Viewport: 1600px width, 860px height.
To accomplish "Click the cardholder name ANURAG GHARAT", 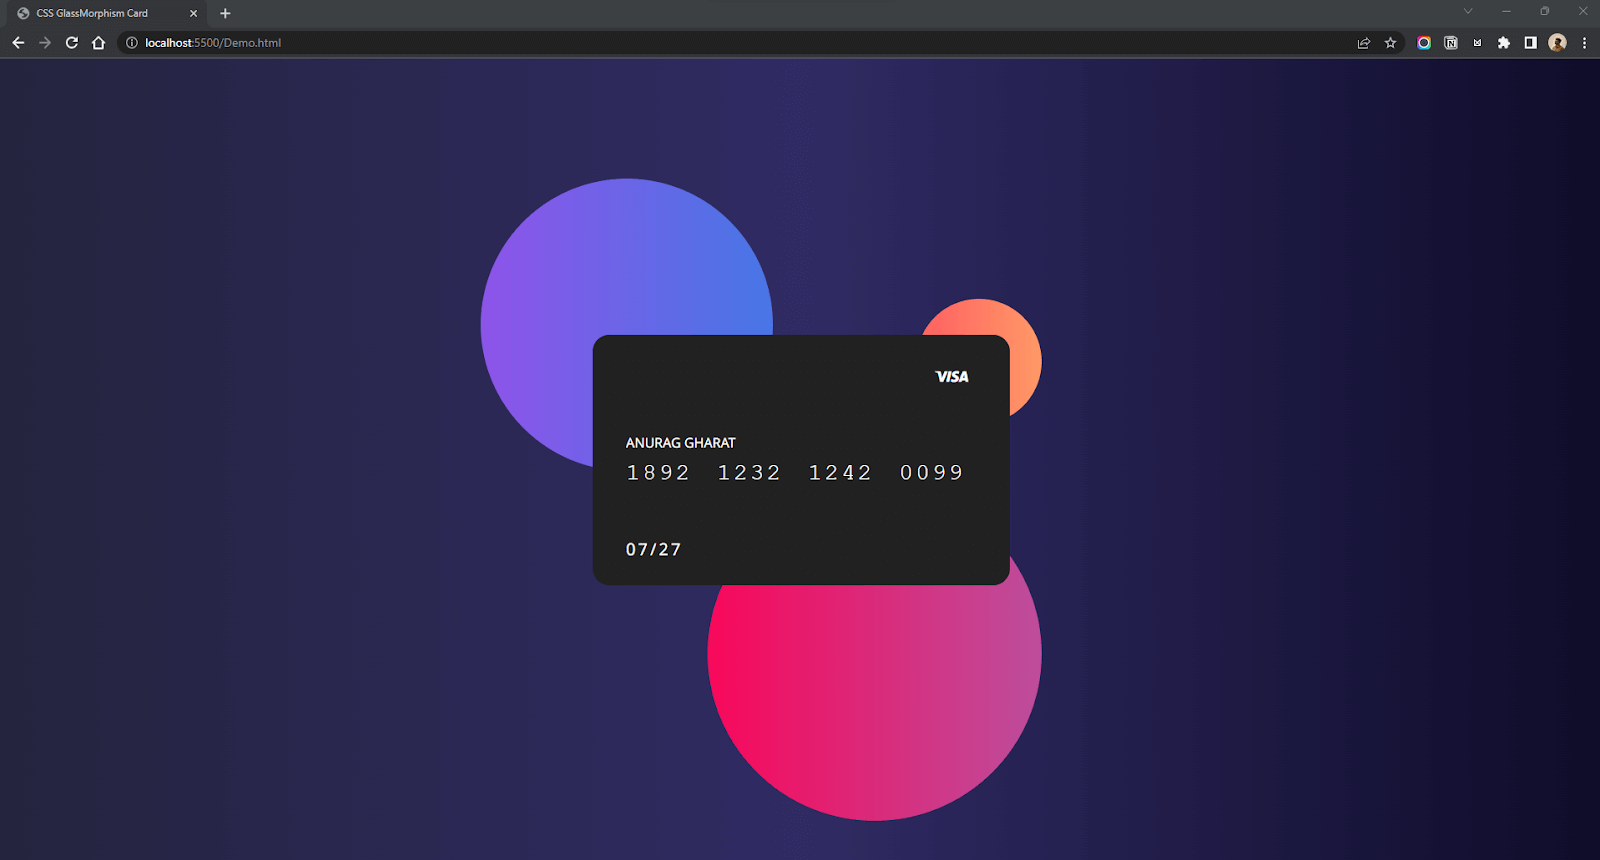I will [x=681, y=443].
